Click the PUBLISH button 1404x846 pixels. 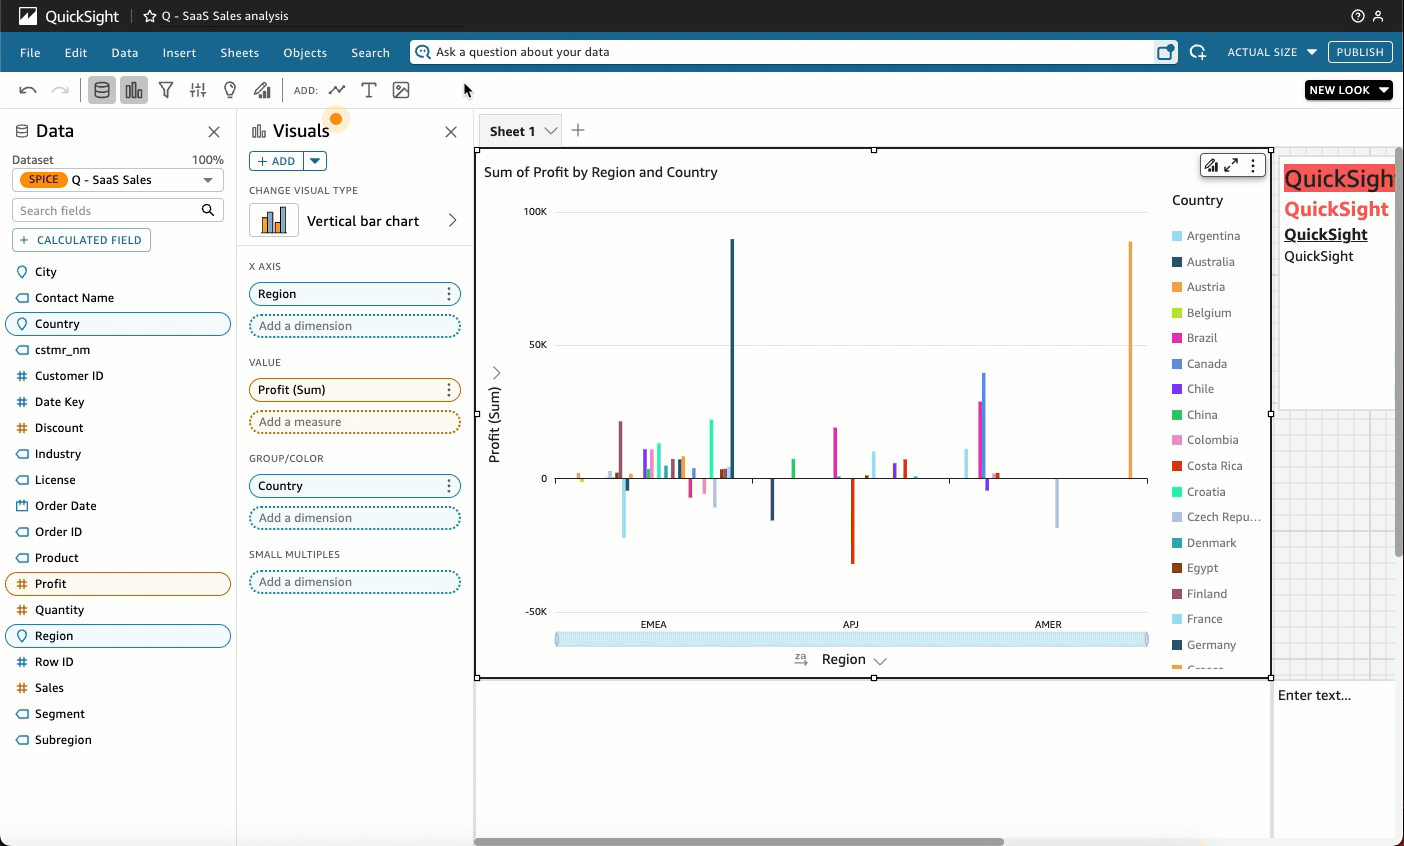tap(1360, 52)
